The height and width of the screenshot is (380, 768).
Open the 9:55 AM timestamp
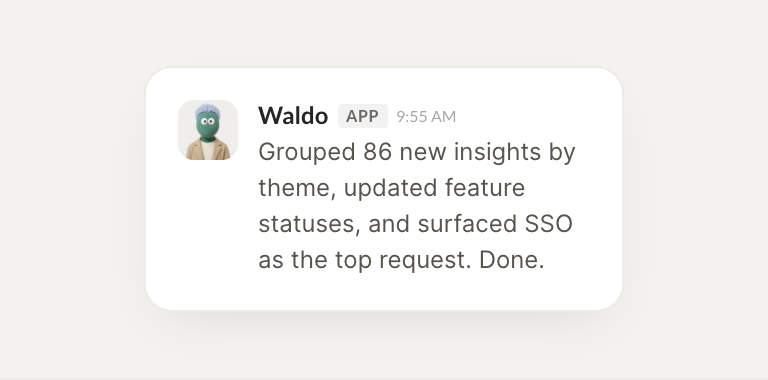click(426, 117)
